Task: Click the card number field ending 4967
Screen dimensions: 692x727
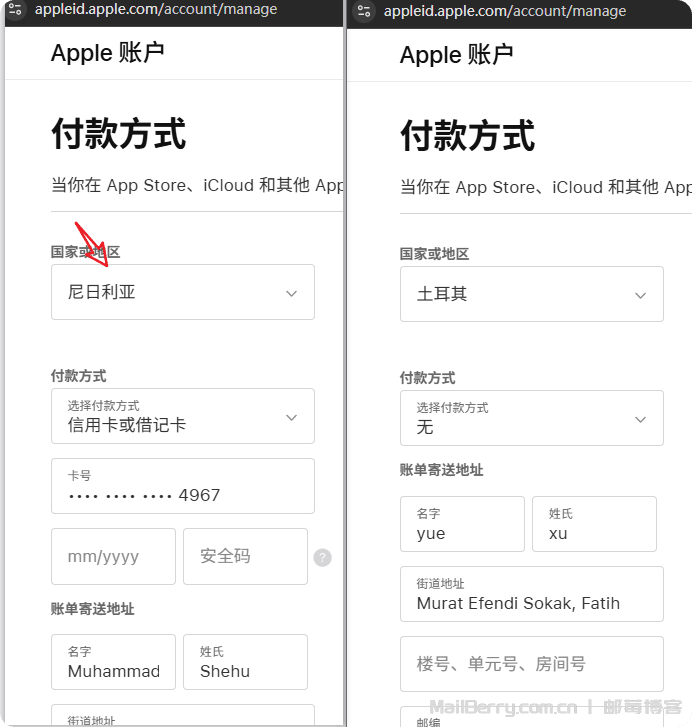Action: 183,486
